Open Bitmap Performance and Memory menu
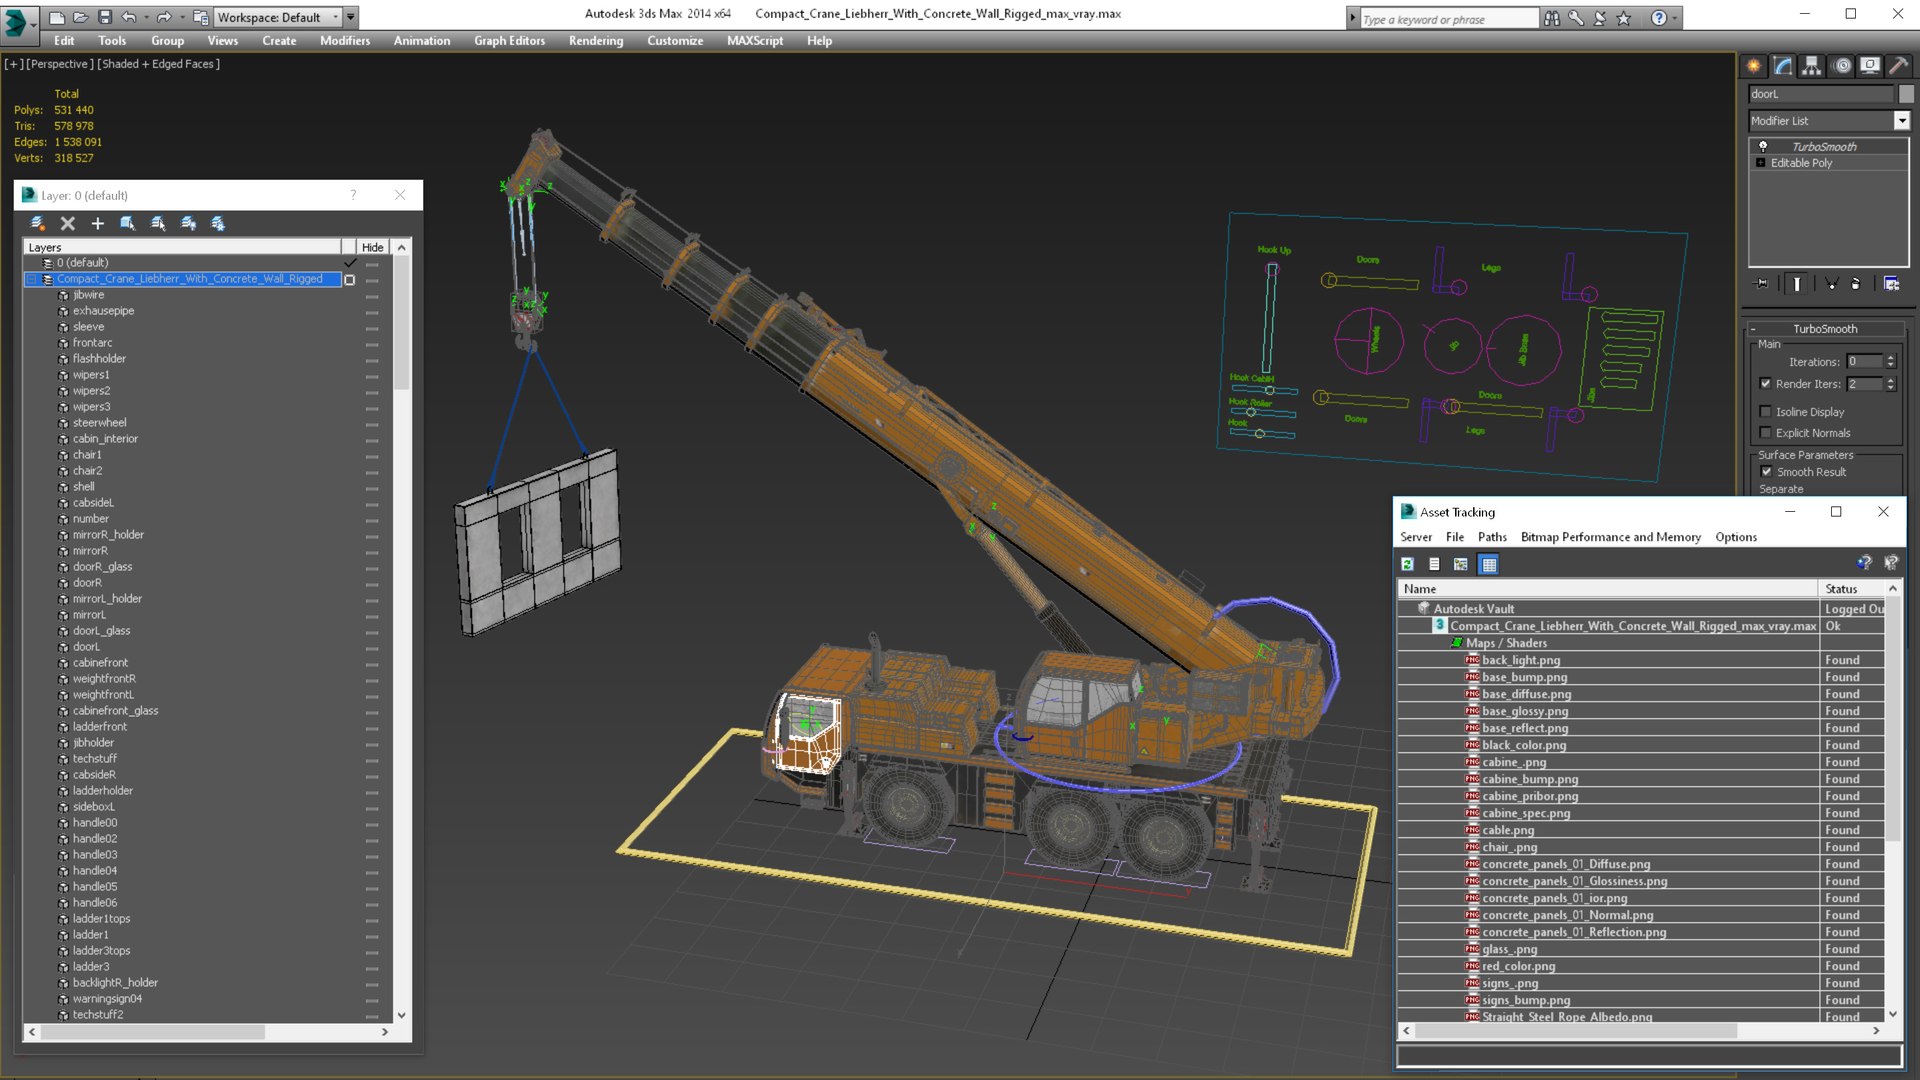Screen dimensions: 1920x1080 pyautogui.click(x=1610, y=537)
